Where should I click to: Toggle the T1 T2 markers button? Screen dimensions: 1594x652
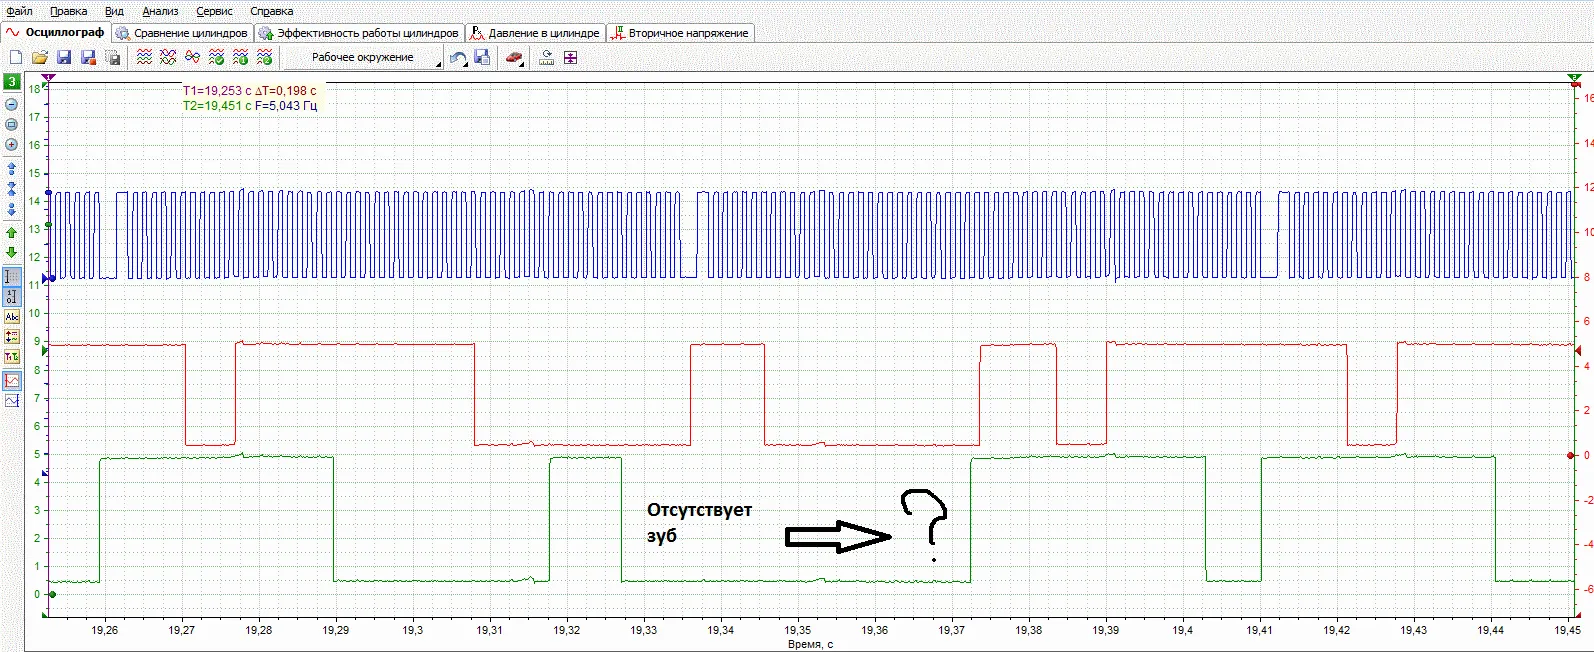click(12, 357)
